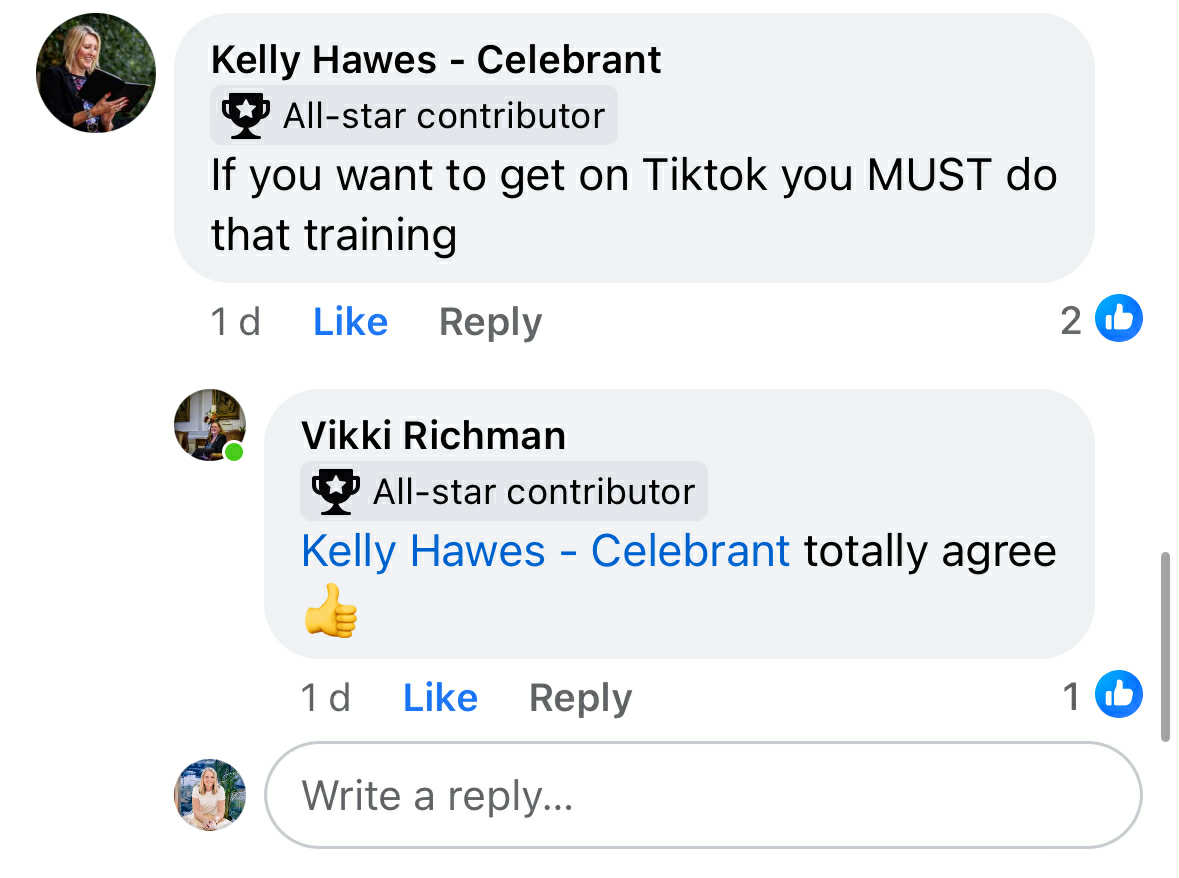Open the 1d timestamp on Kelly's comment

235,322
